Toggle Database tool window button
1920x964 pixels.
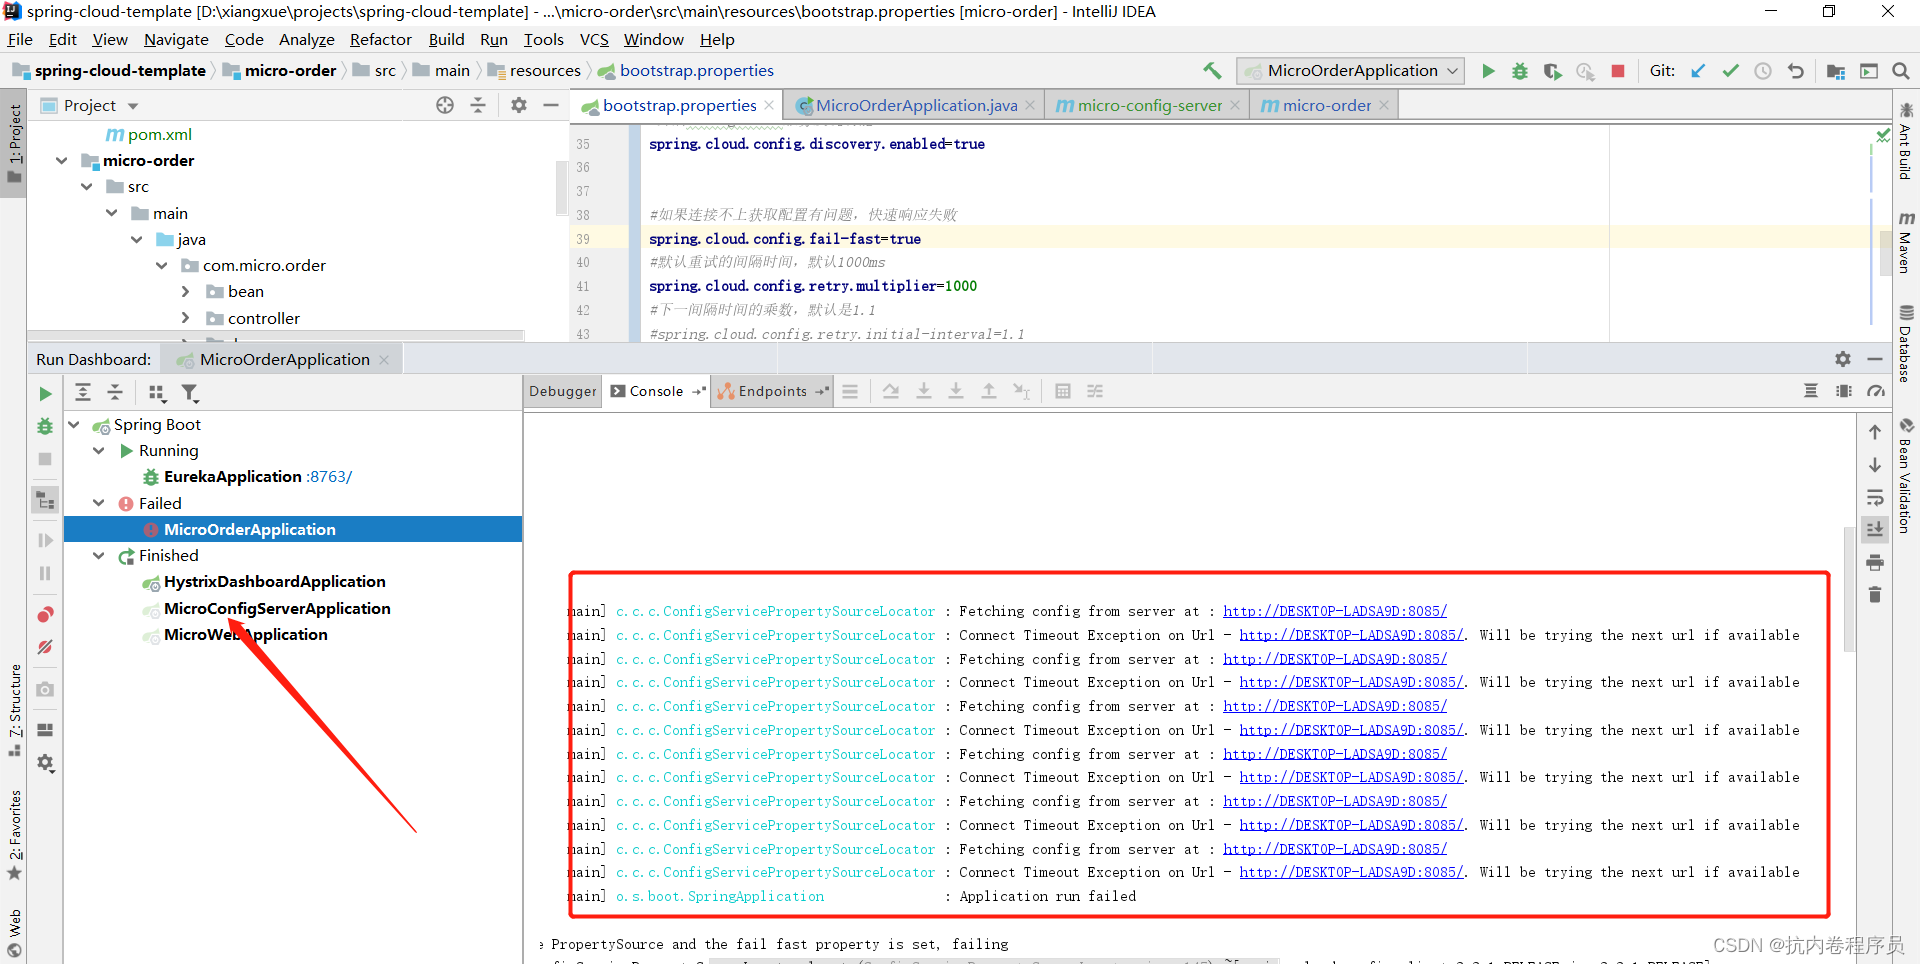(x=1906, y=344)
